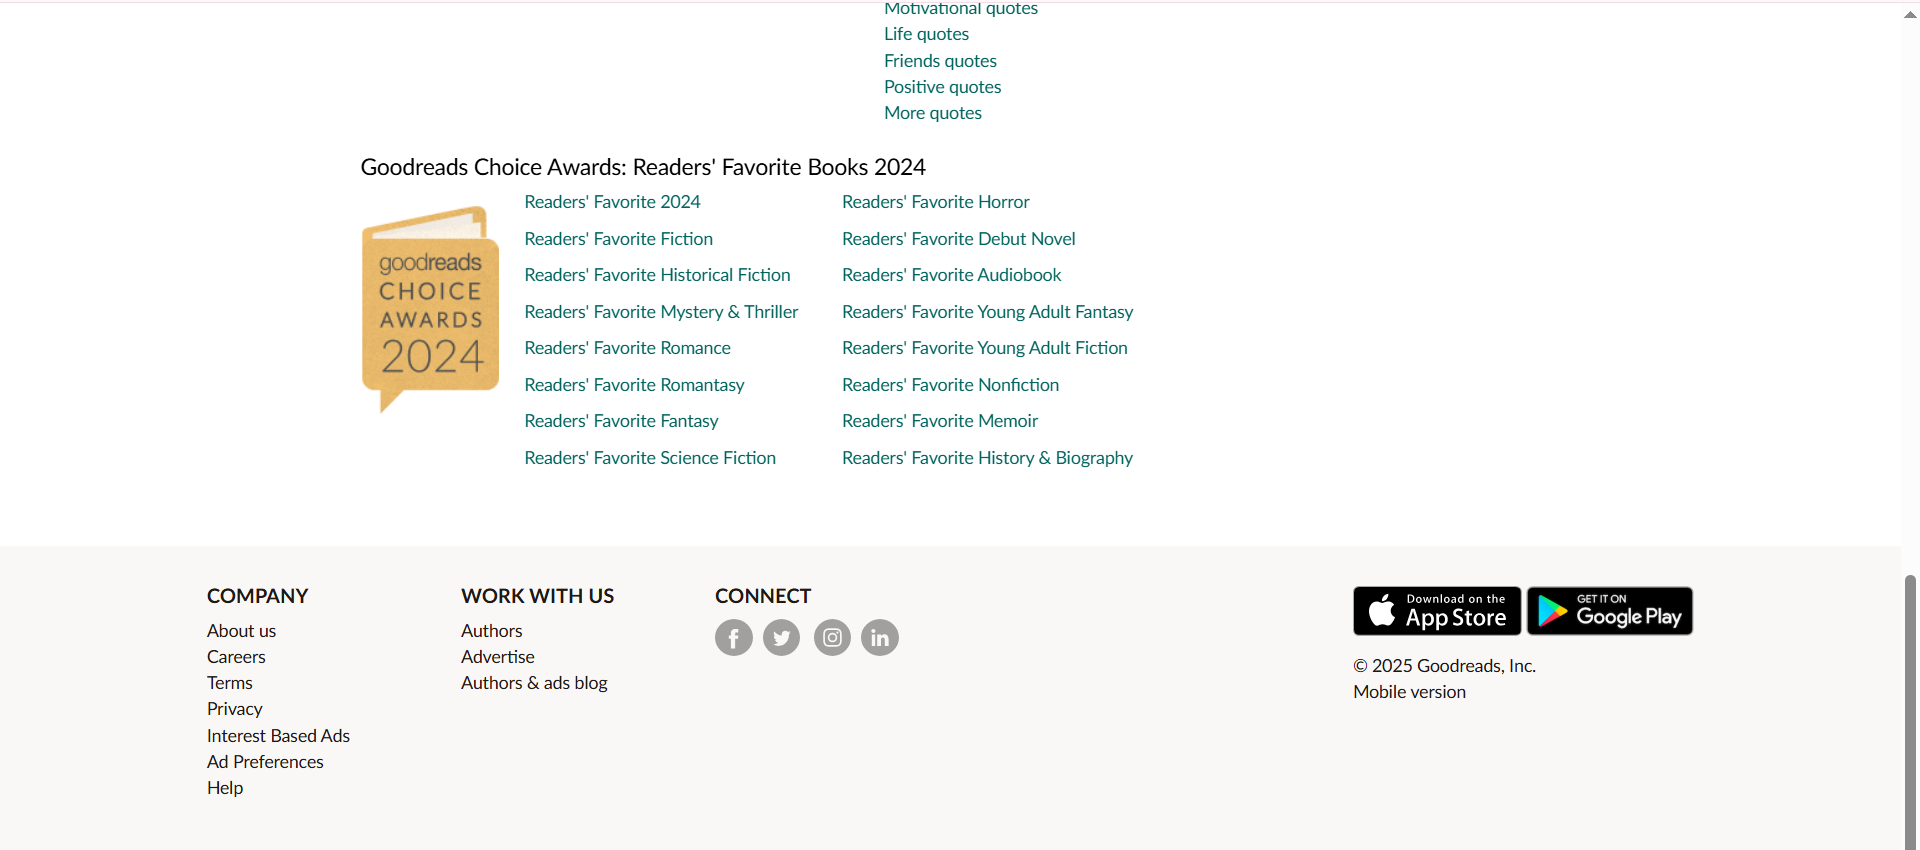Switch to the Mobile version link
Screen dimensions: 1920x850
tap(1409, 692)
